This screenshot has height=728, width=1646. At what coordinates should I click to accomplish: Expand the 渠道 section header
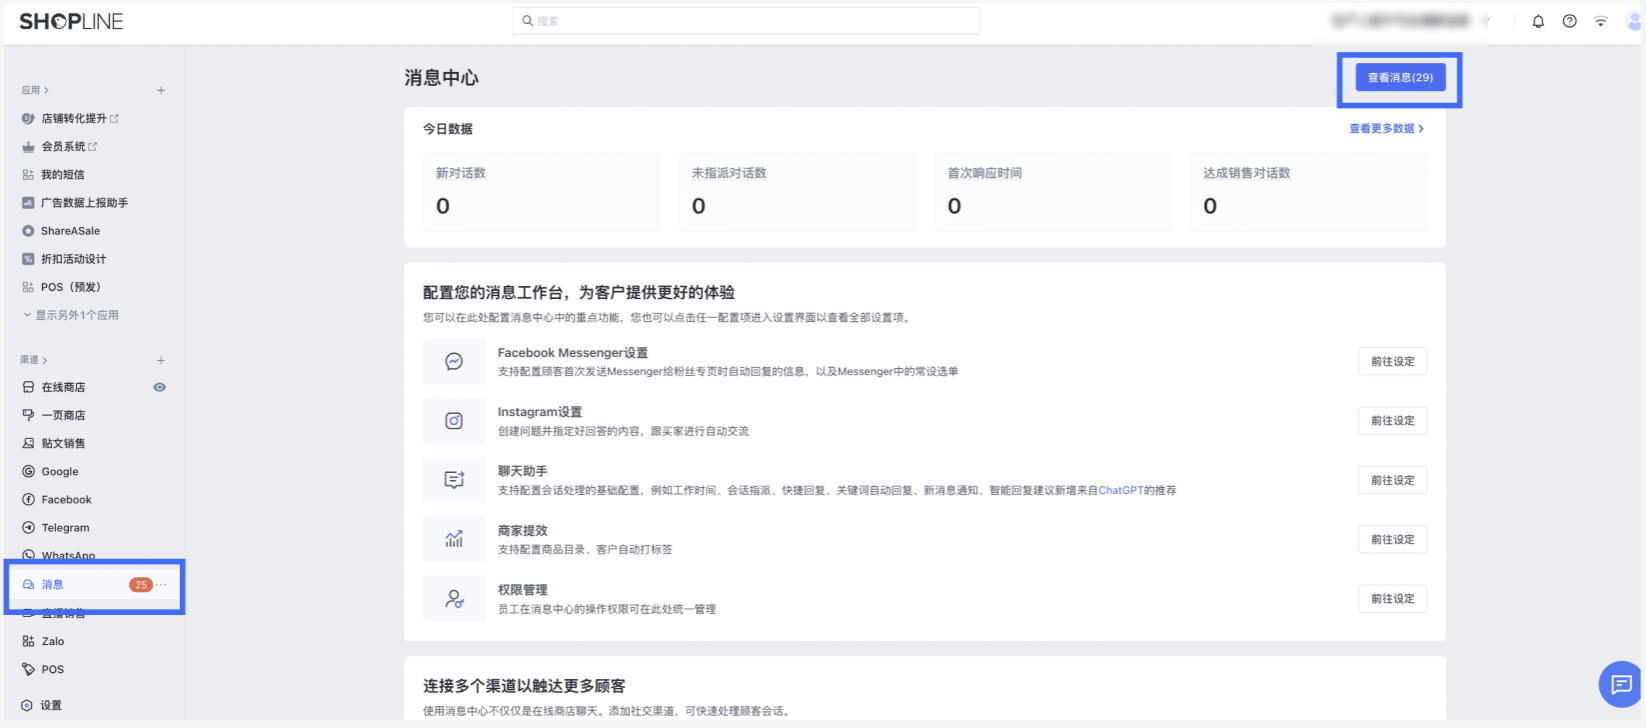tap(34, 360)
